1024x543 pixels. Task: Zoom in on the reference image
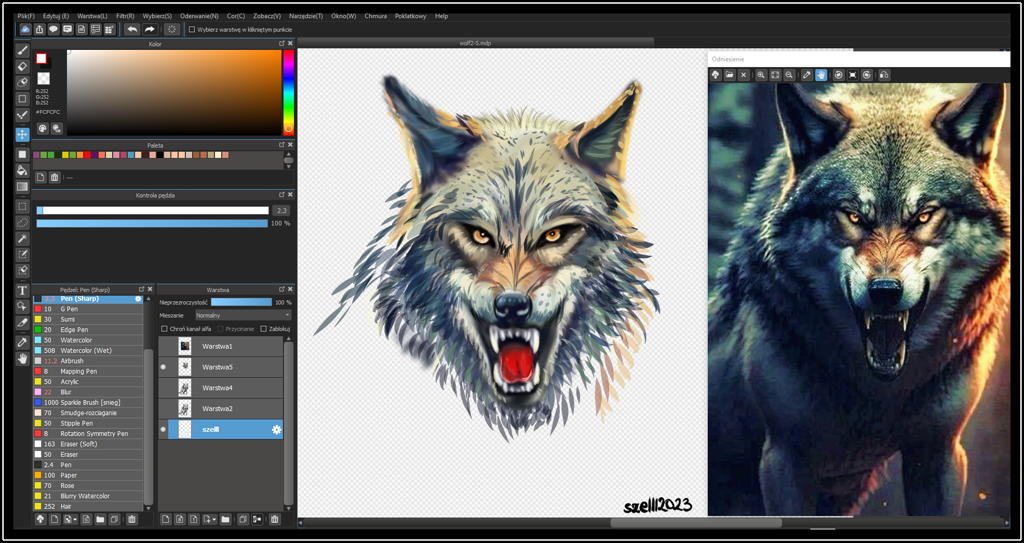pos(761,75)
